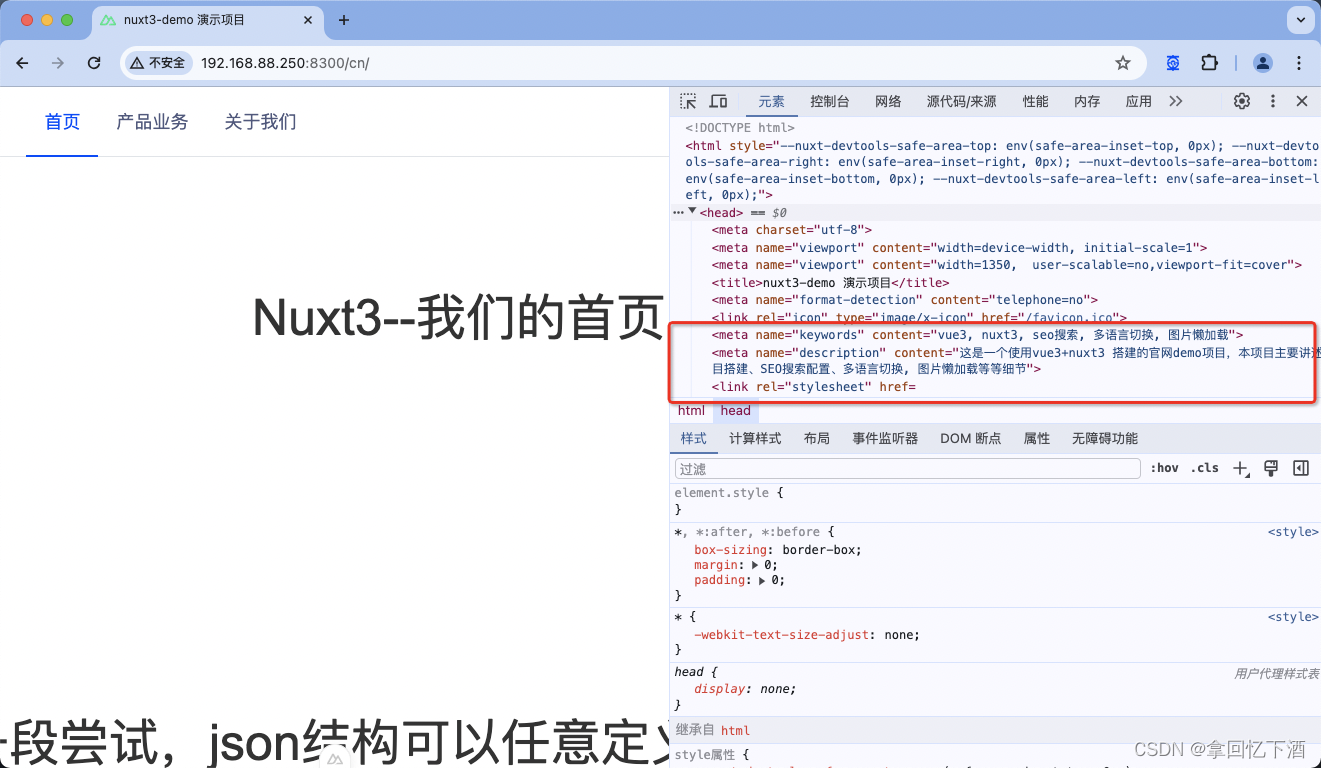Viewport: 1321px width, 768px height.
Task: Open DevTools settings gear
Action: point(1242,101)
